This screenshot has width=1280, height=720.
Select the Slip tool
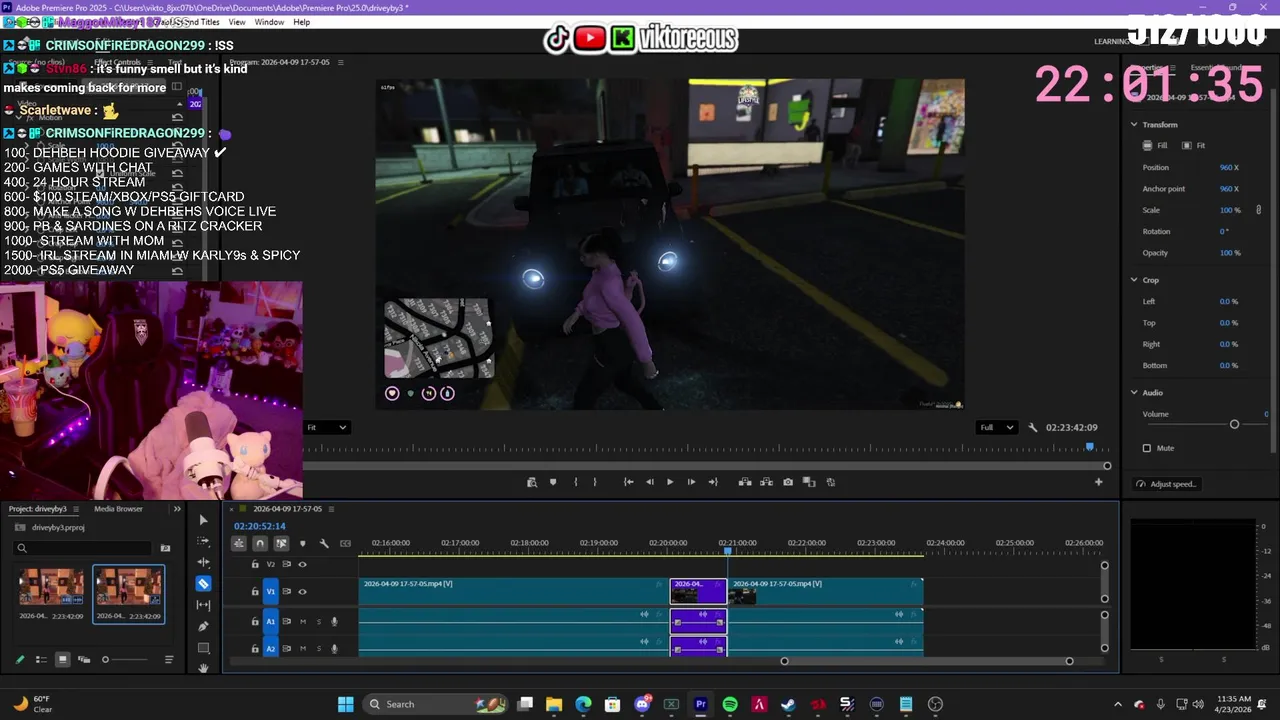203,605
